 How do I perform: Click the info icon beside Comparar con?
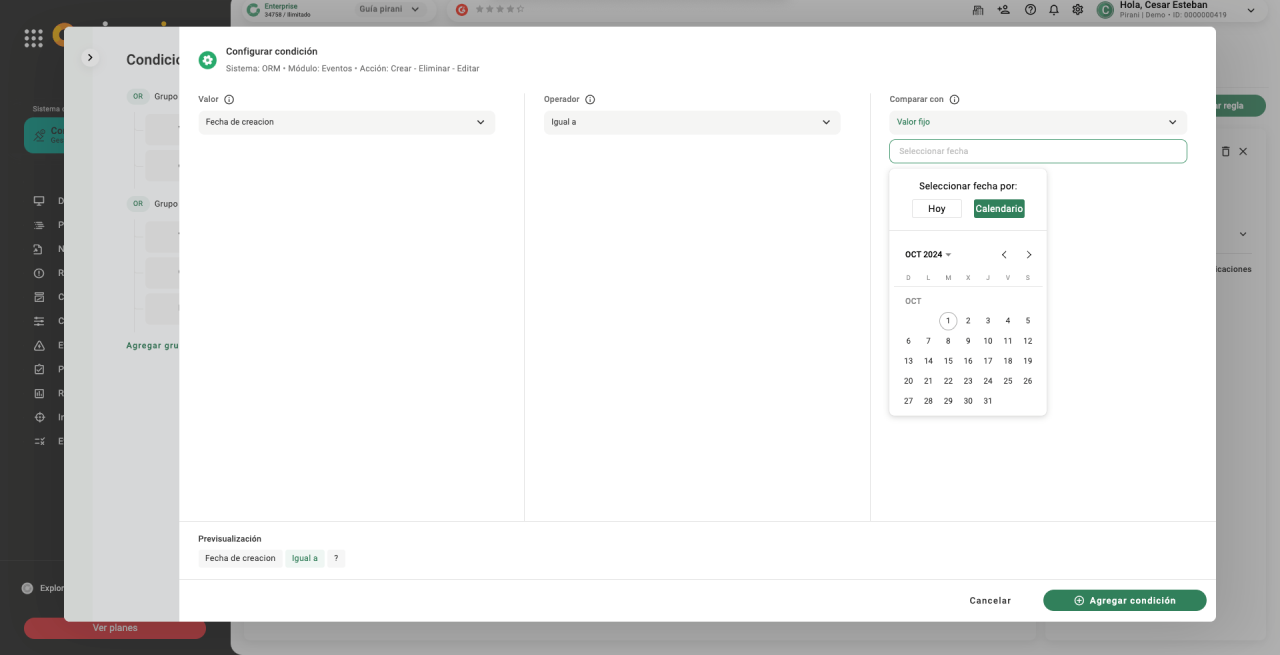[x=954, y=100]
